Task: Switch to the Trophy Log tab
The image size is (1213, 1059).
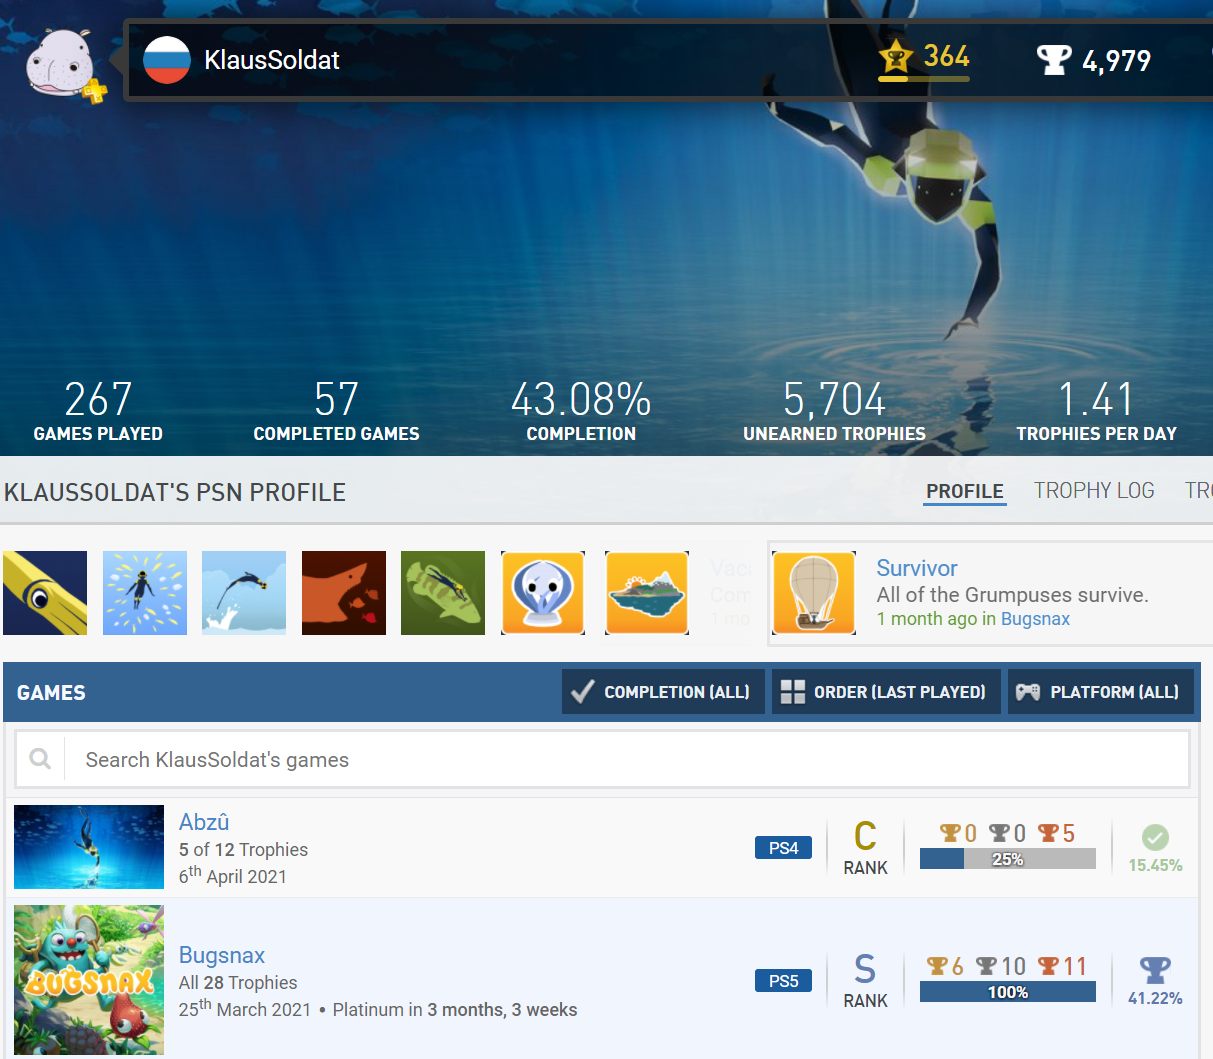Action: point(1094,491)
